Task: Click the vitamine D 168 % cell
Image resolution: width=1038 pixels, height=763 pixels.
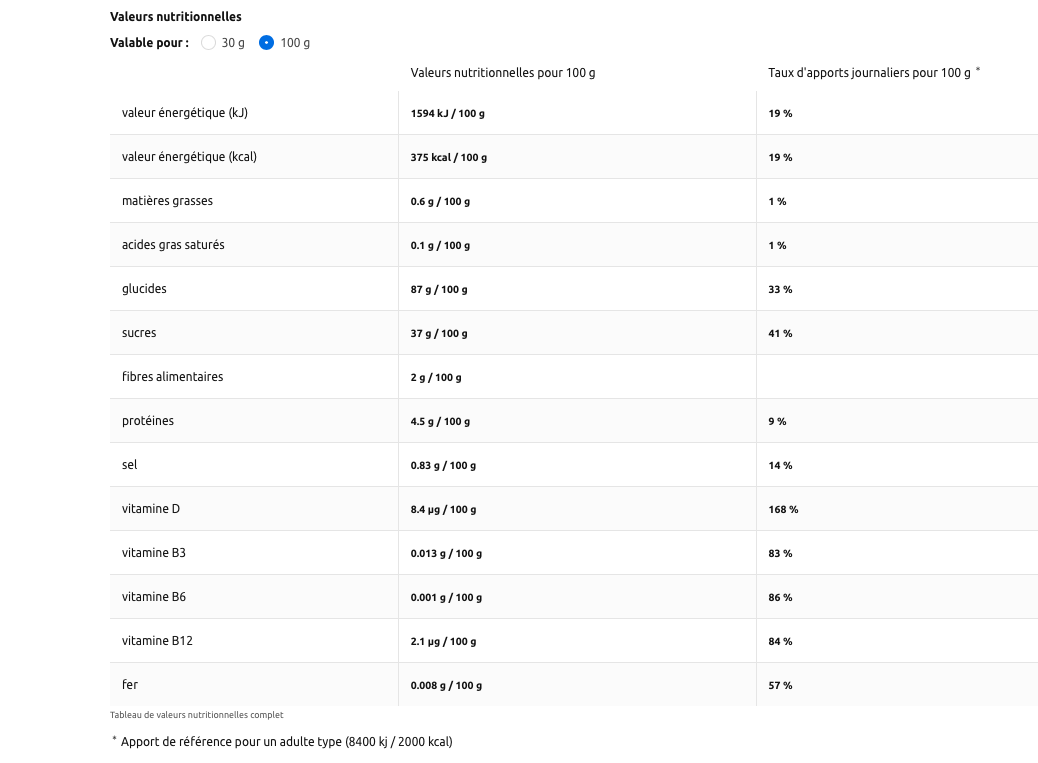Action: (783, 510)
